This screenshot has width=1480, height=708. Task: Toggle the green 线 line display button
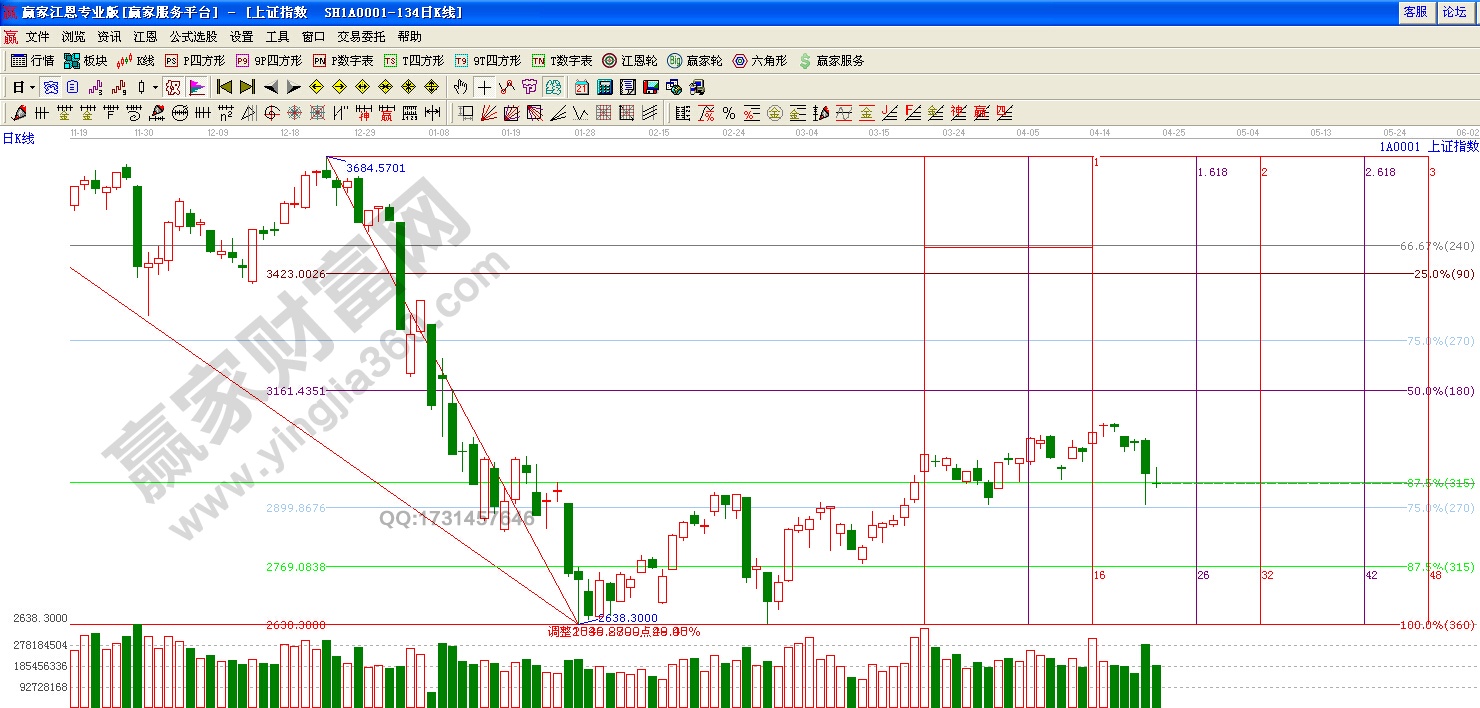click(553, 87)
